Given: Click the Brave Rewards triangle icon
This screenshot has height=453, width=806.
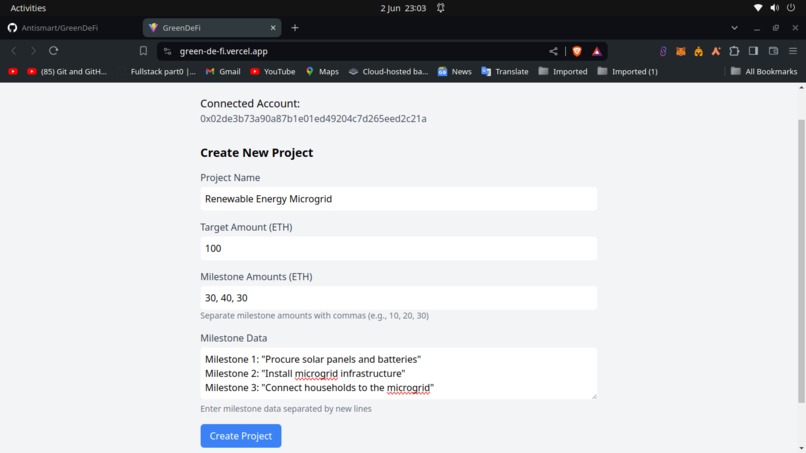Looking at the screenshot, I should point(596,51).
